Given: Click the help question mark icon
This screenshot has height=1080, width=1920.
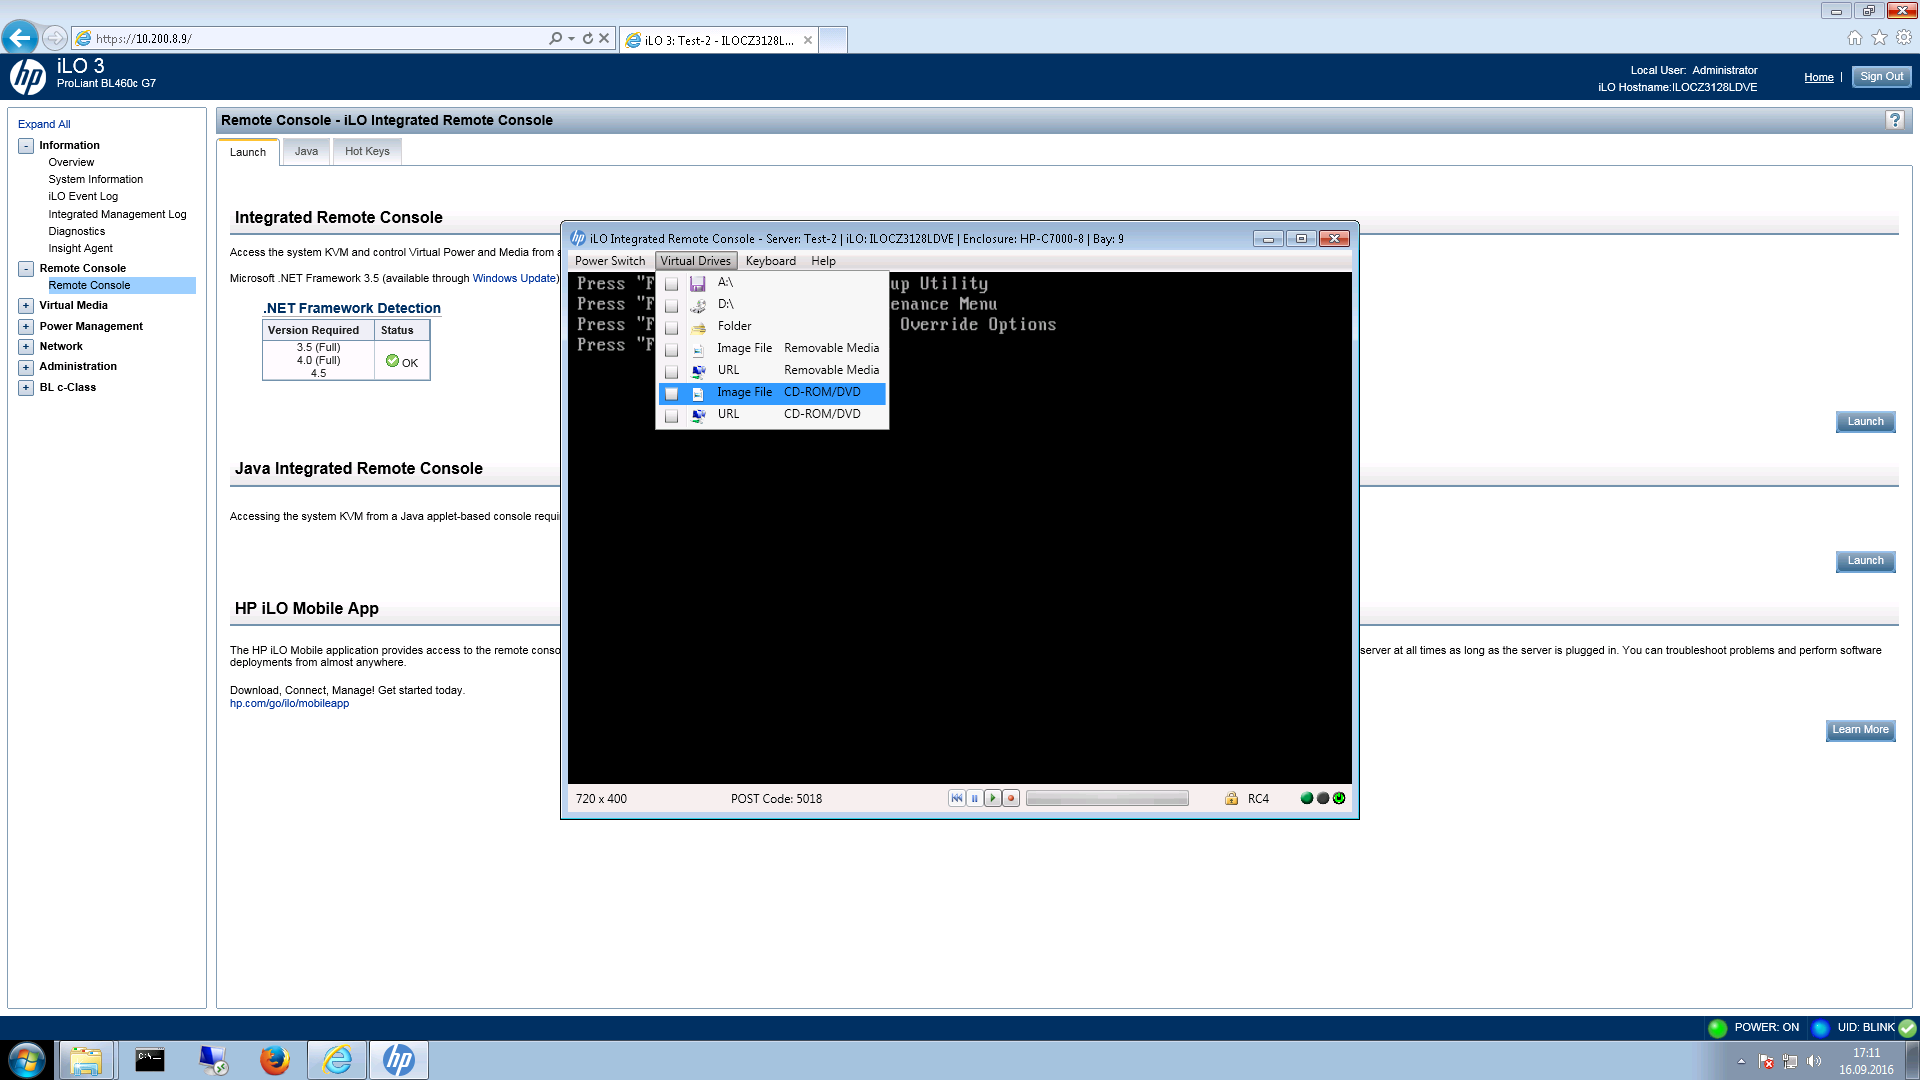Looking at the screenshot, I should (x=1894, y=120).
